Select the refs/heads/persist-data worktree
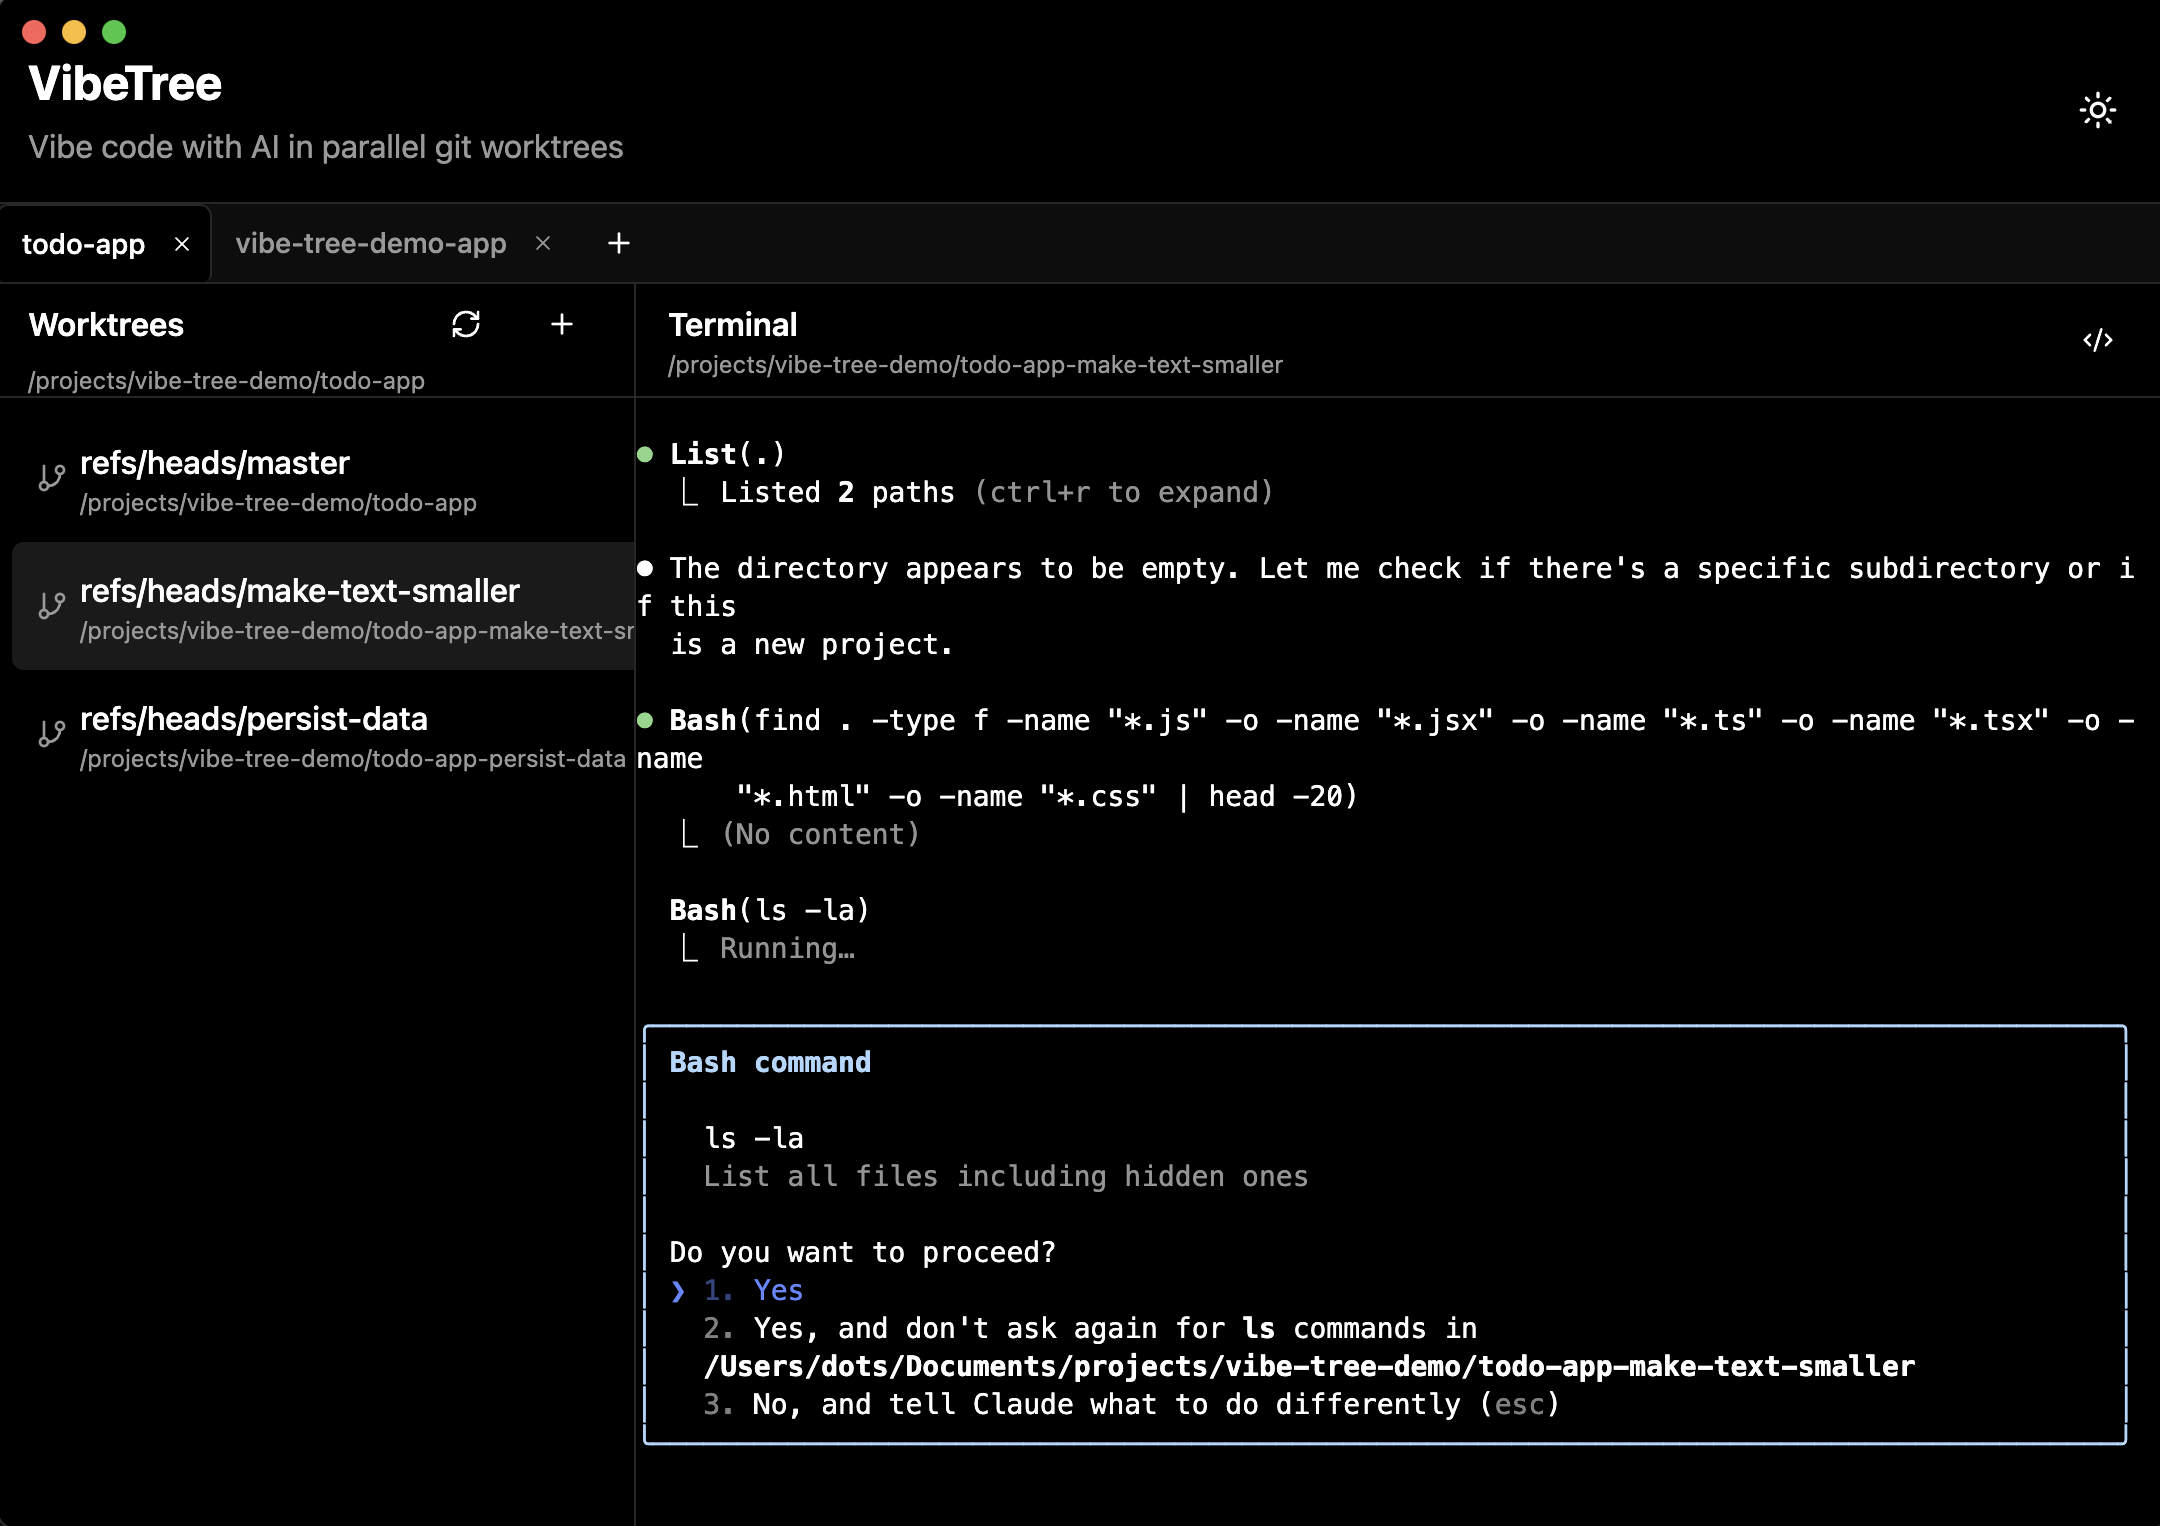The height and width of the screenshot is (1526, 2160). tap(300, 735)
